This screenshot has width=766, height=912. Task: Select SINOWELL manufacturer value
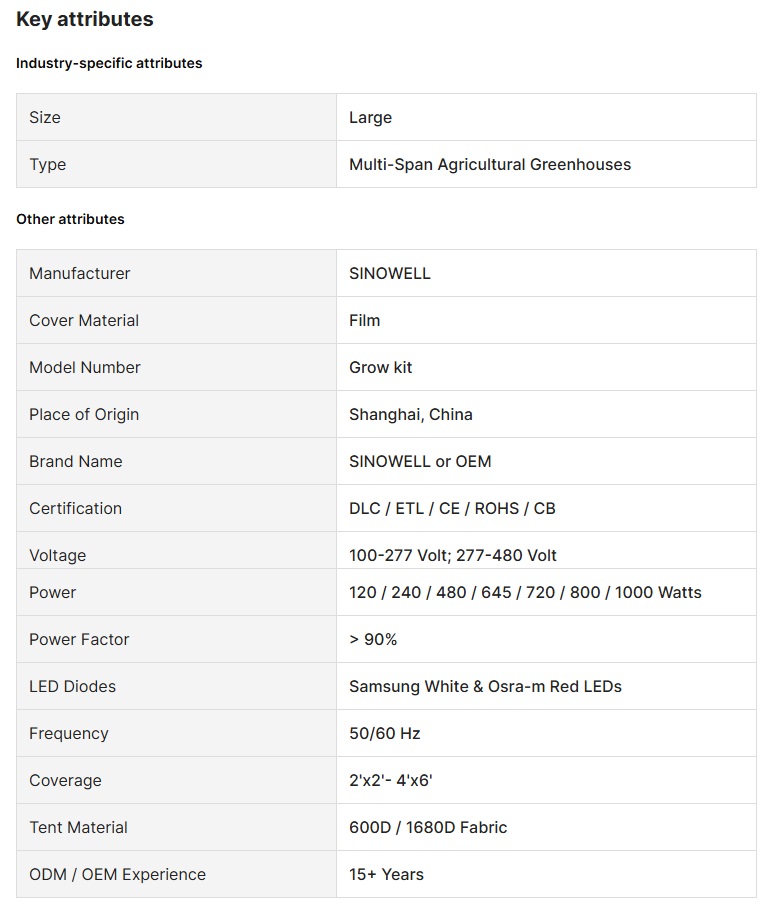point(390,273)
